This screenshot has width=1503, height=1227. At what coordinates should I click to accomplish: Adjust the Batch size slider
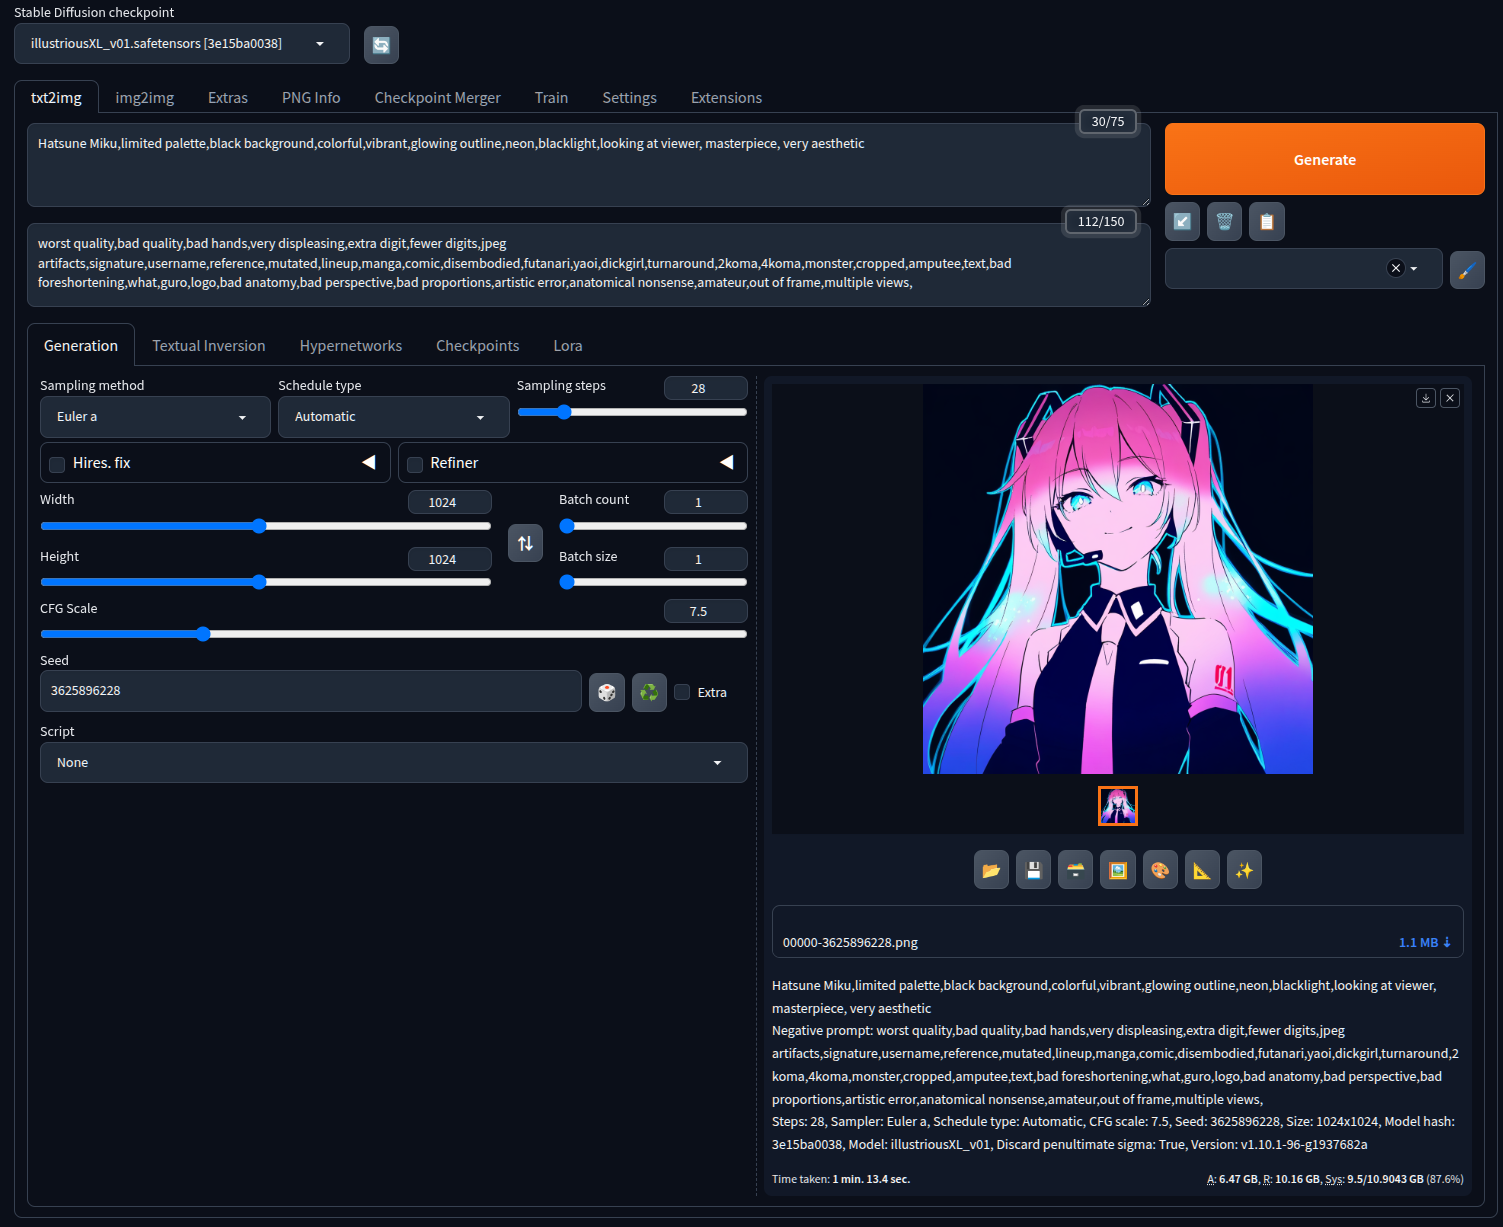click(653, 582)
